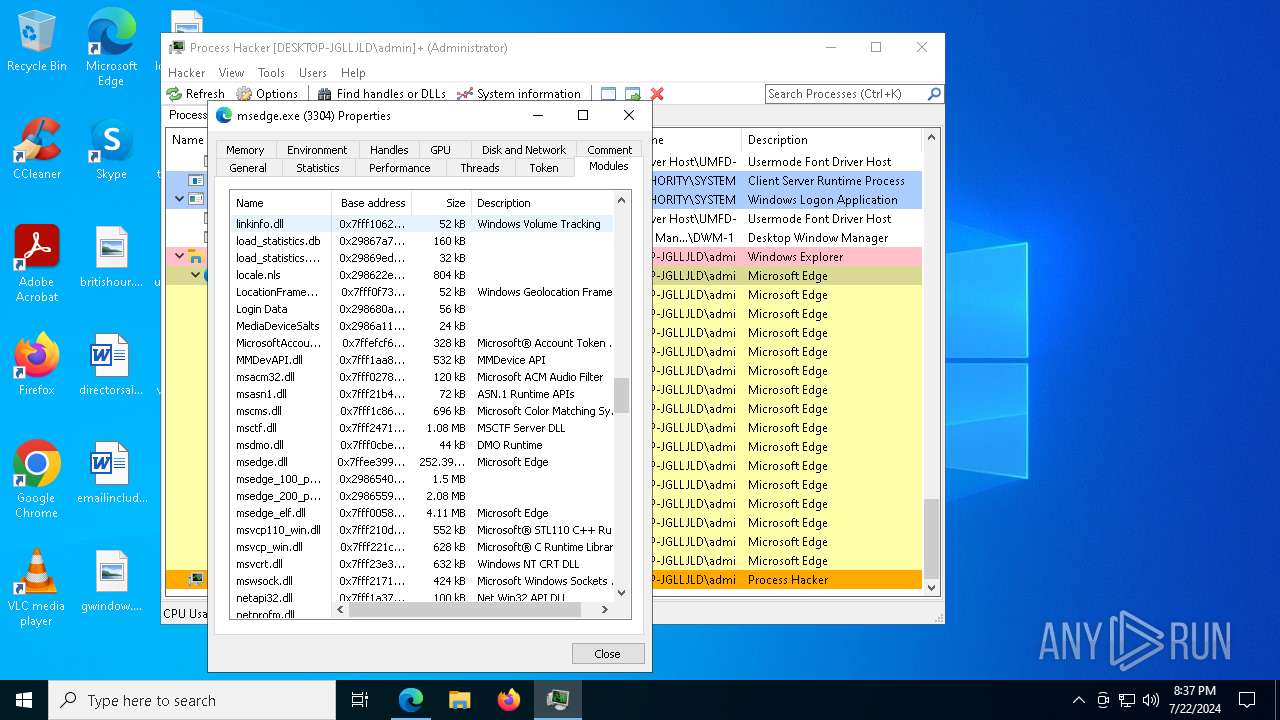Open File Explorer from the taskbar

(x=459, y=700)
